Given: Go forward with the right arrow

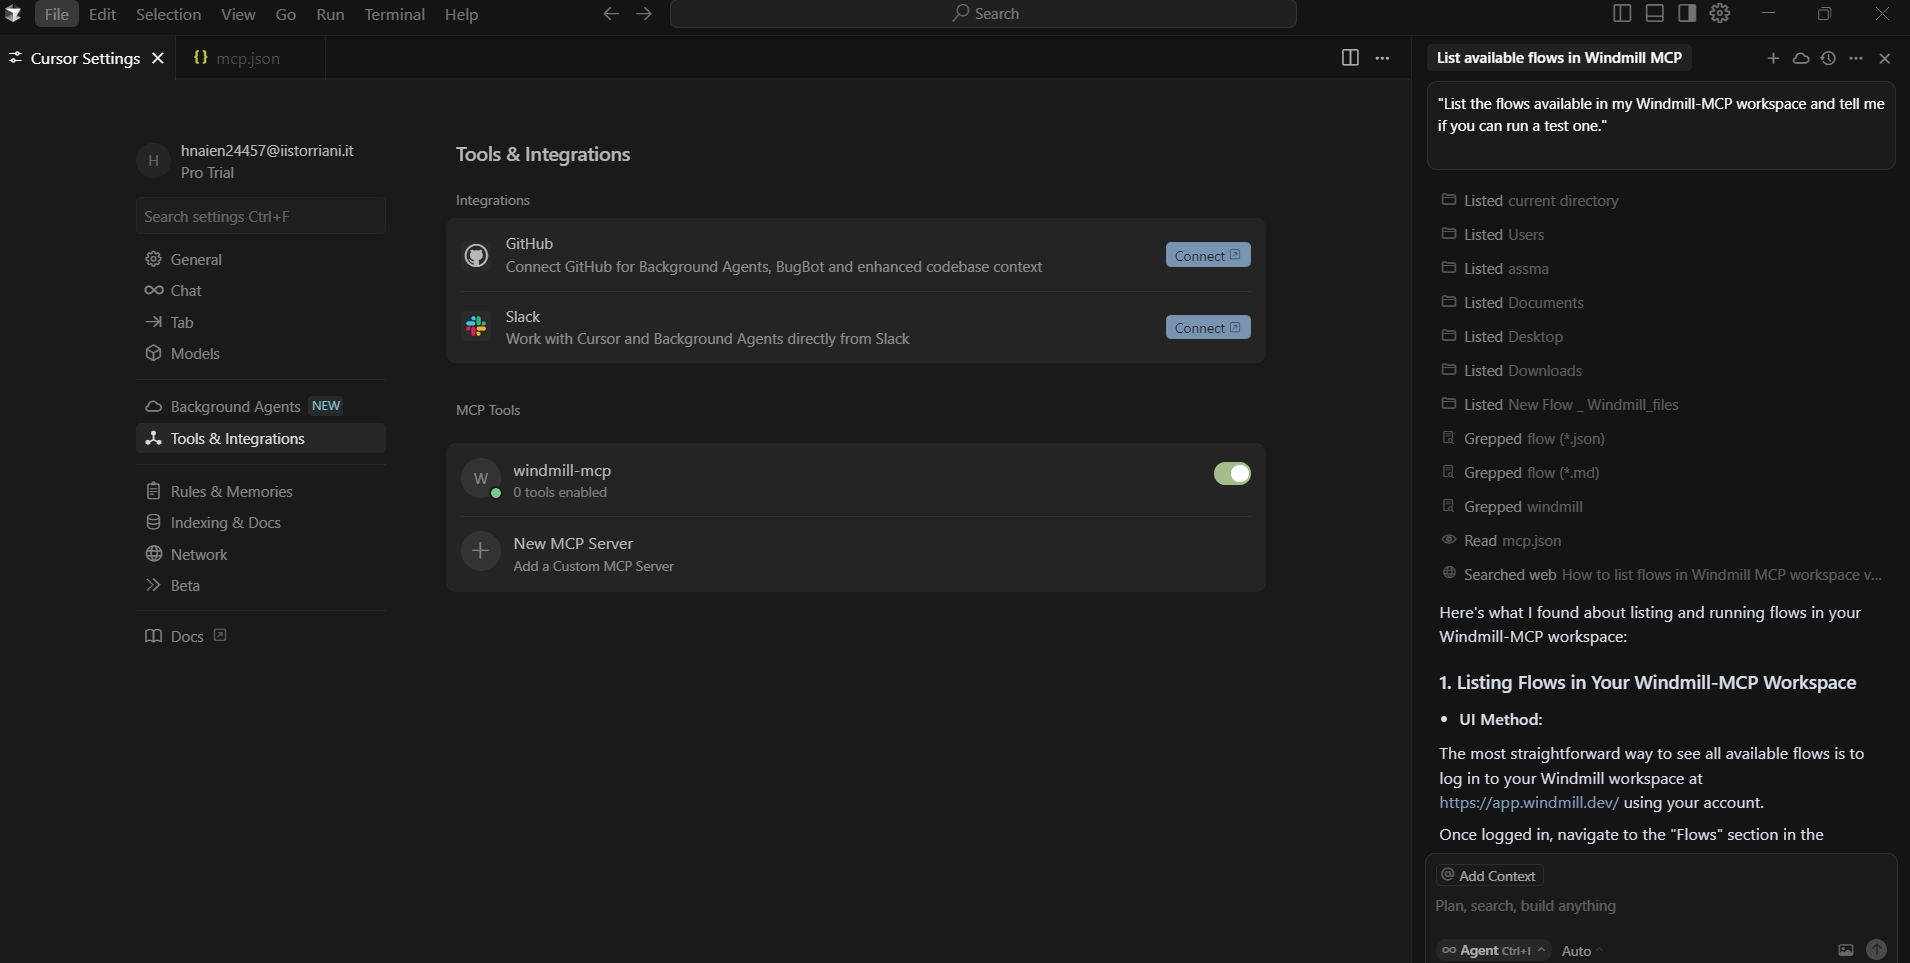Looking at the screenshot, I should (x=644, y=13).
